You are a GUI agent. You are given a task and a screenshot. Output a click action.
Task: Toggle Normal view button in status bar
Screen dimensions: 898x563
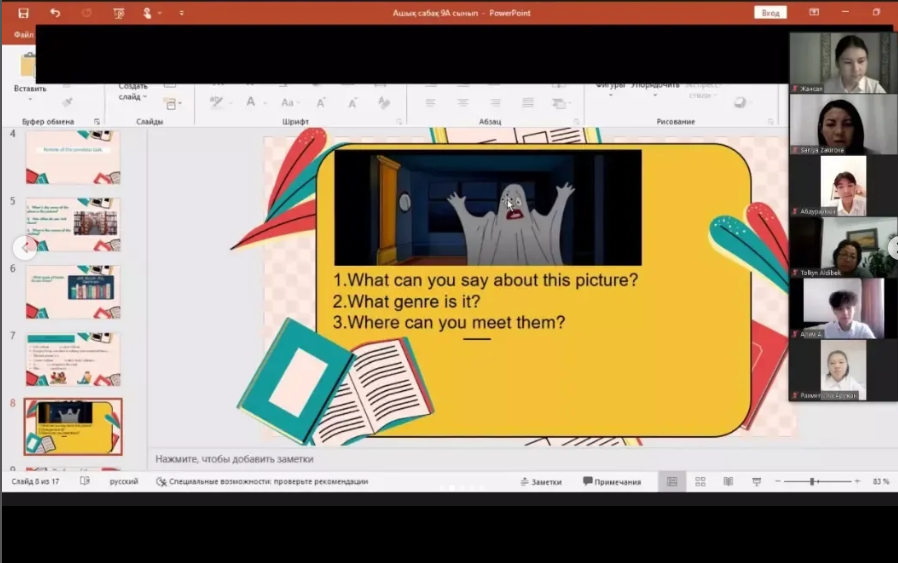click(672, 482)
